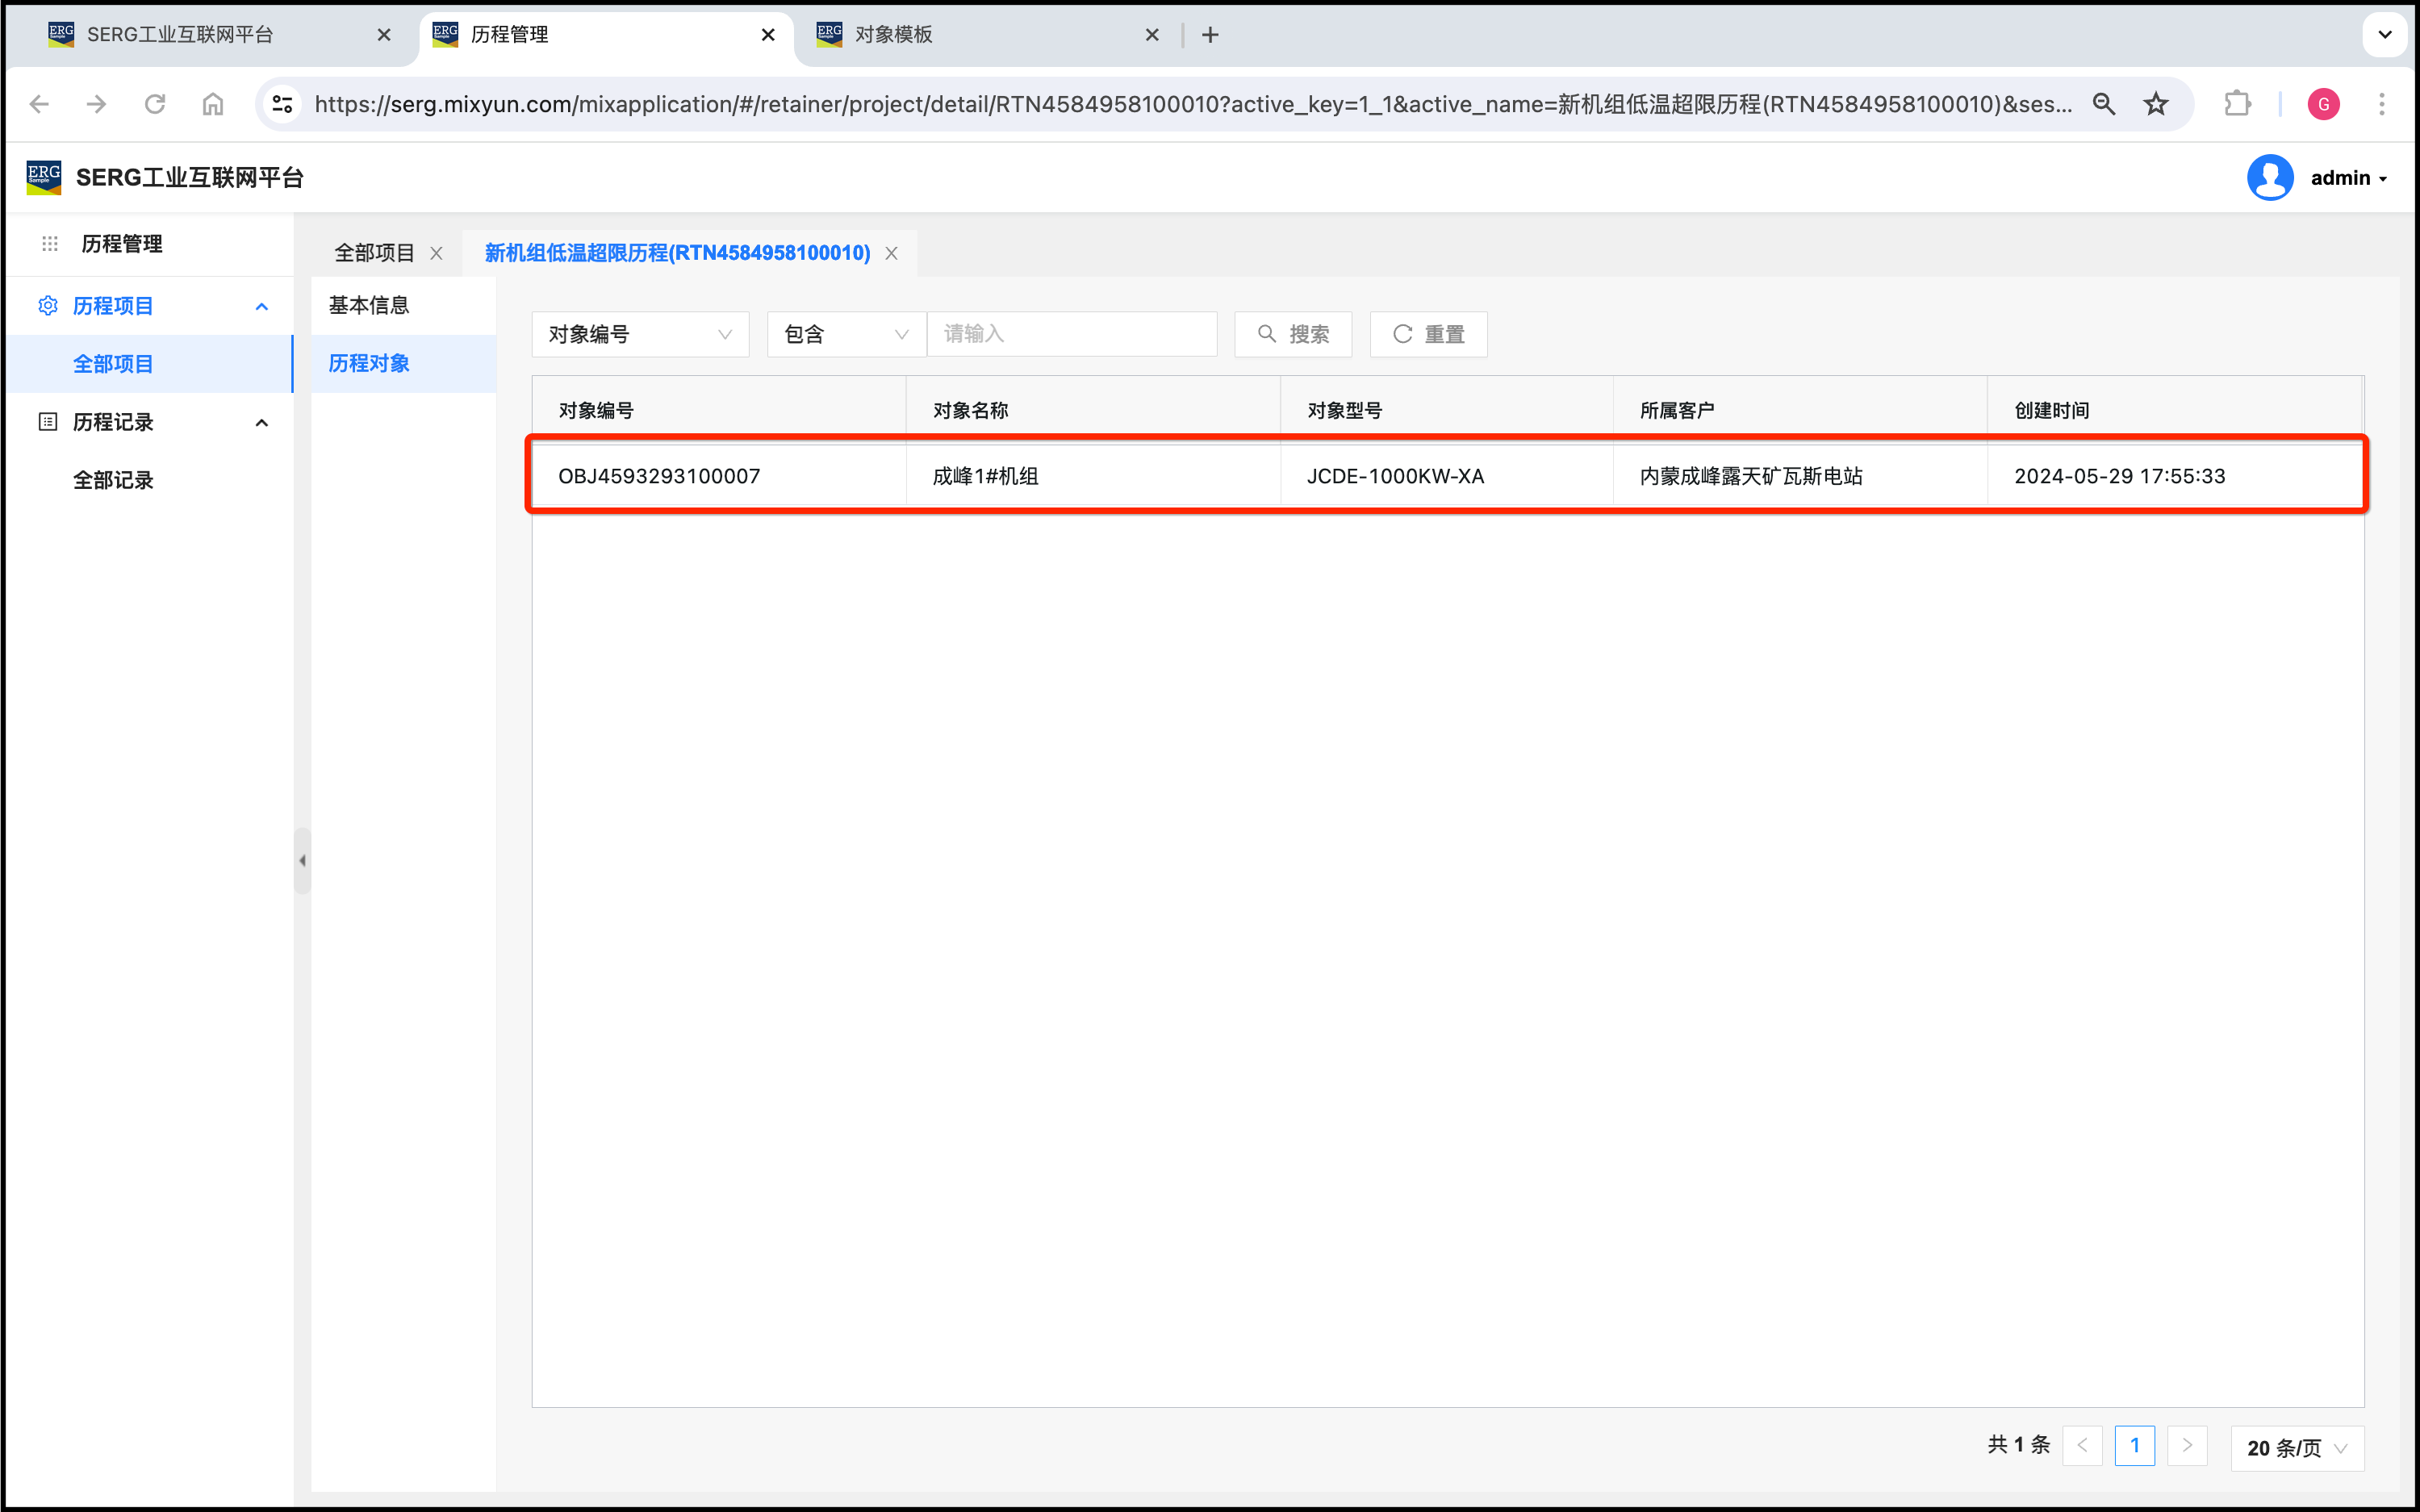Viewport: 2420px width, 1512px height.
Task: Click the admin user avatar icon
Action: coord(2270,178)
